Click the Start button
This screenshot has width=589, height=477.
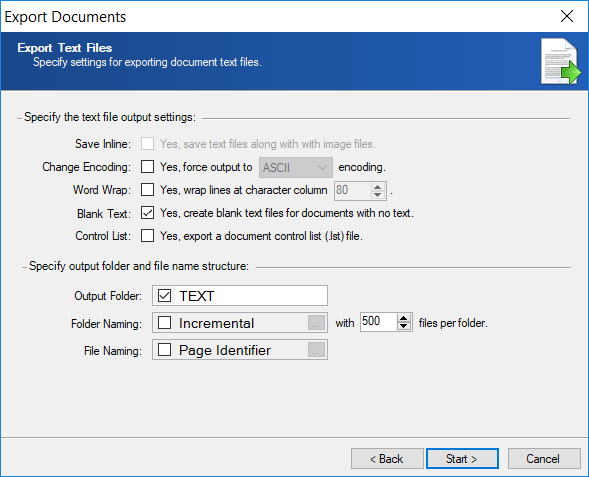tap(462, 459)
